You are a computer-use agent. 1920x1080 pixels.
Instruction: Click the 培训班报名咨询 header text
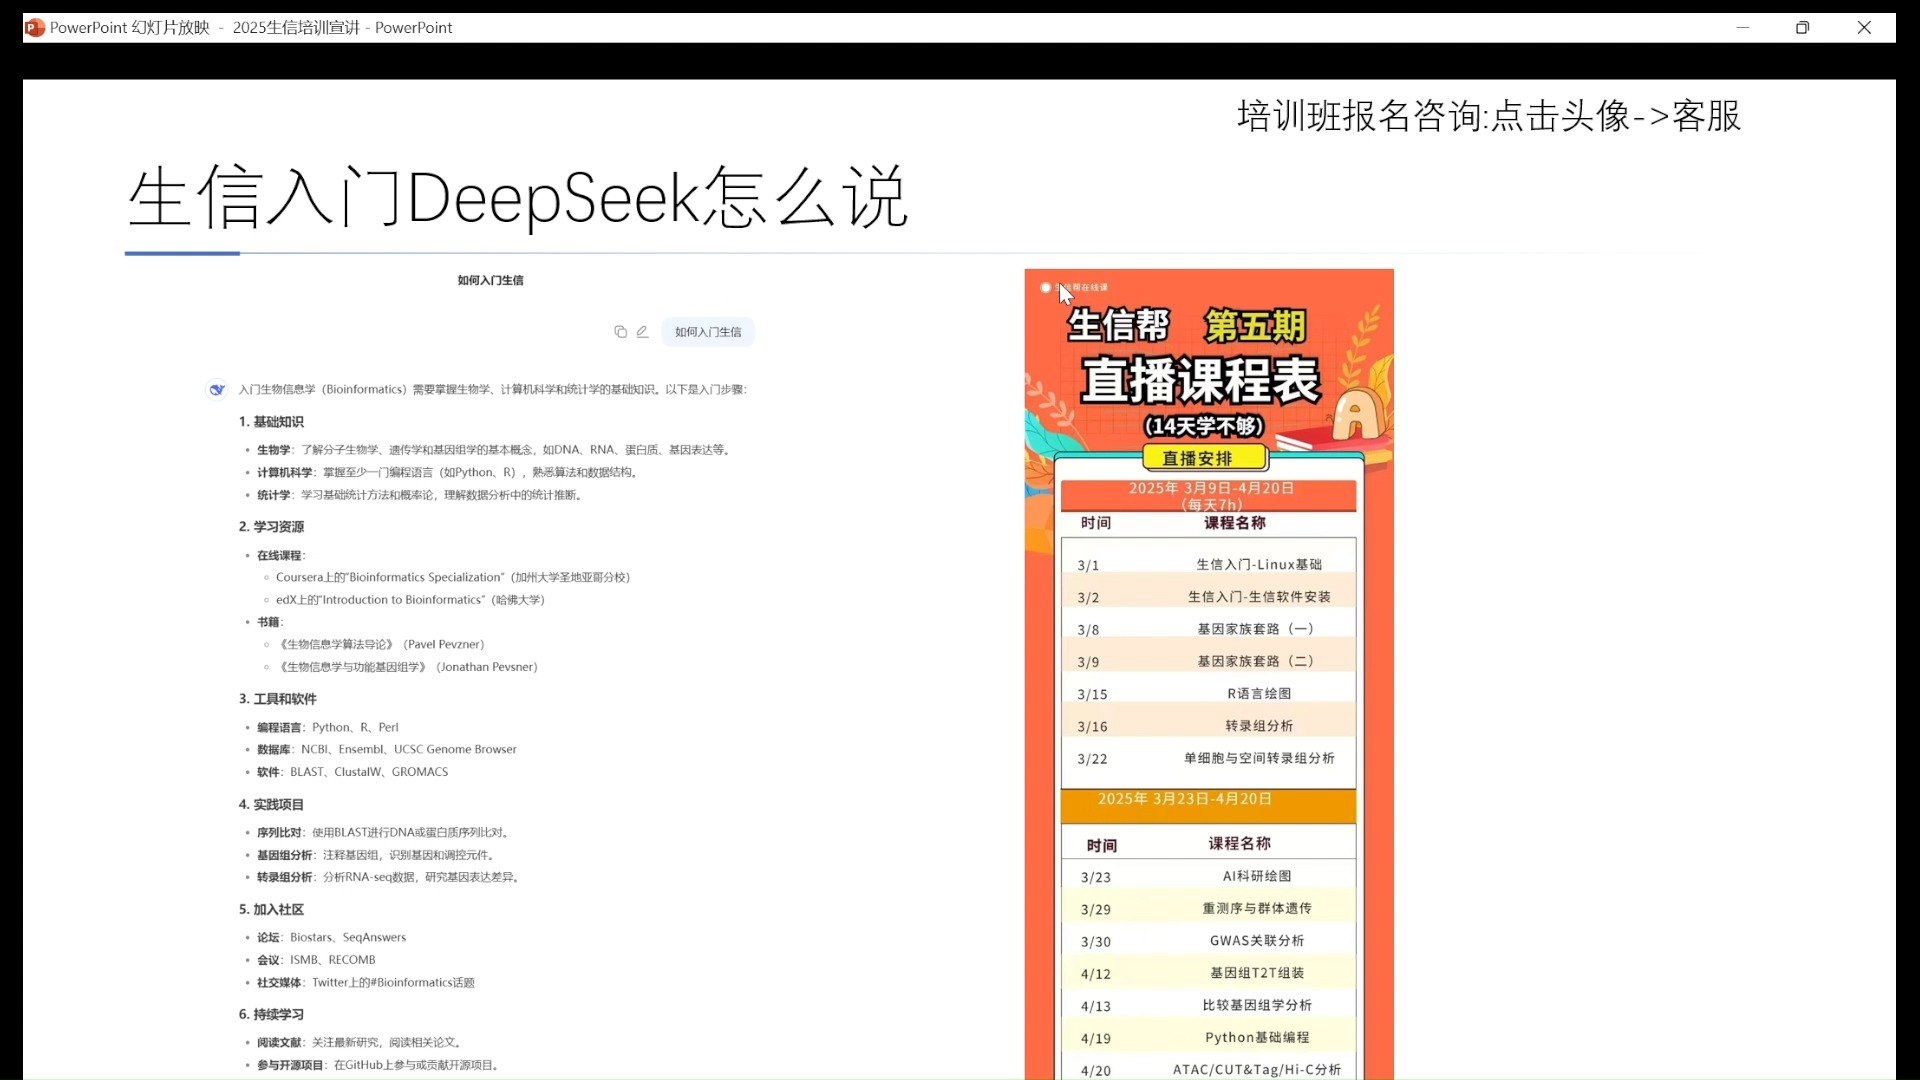tap(1488, 116)
